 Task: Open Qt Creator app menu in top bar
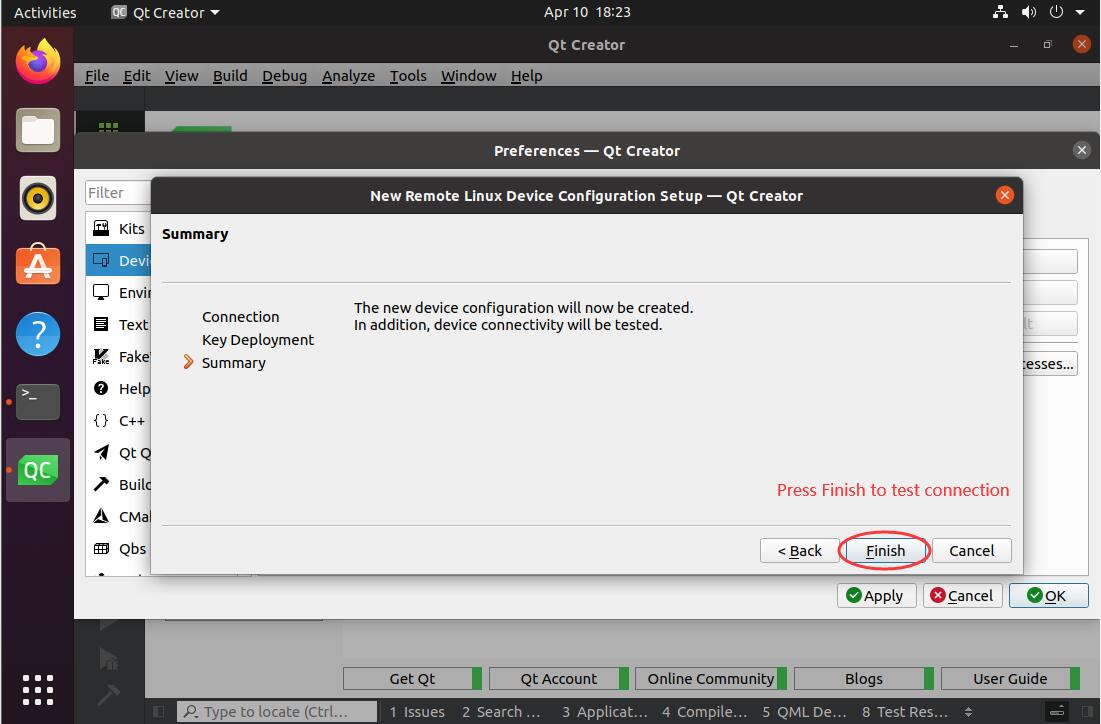(x=166, y=12)
